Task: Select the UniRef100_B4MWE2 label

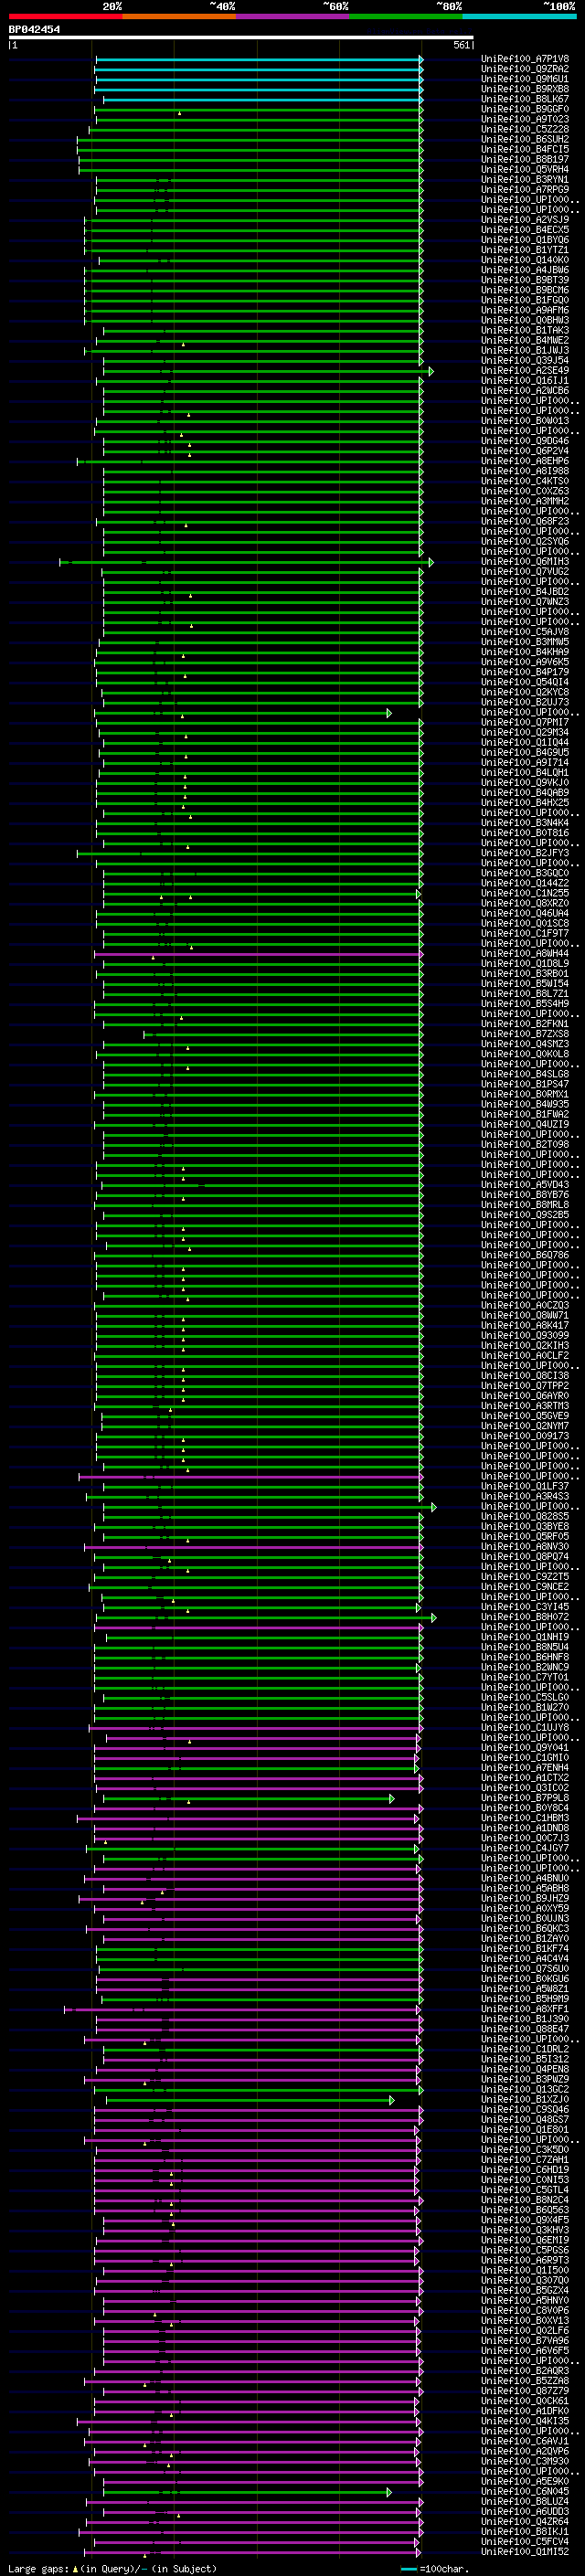Action: [525, 340]
